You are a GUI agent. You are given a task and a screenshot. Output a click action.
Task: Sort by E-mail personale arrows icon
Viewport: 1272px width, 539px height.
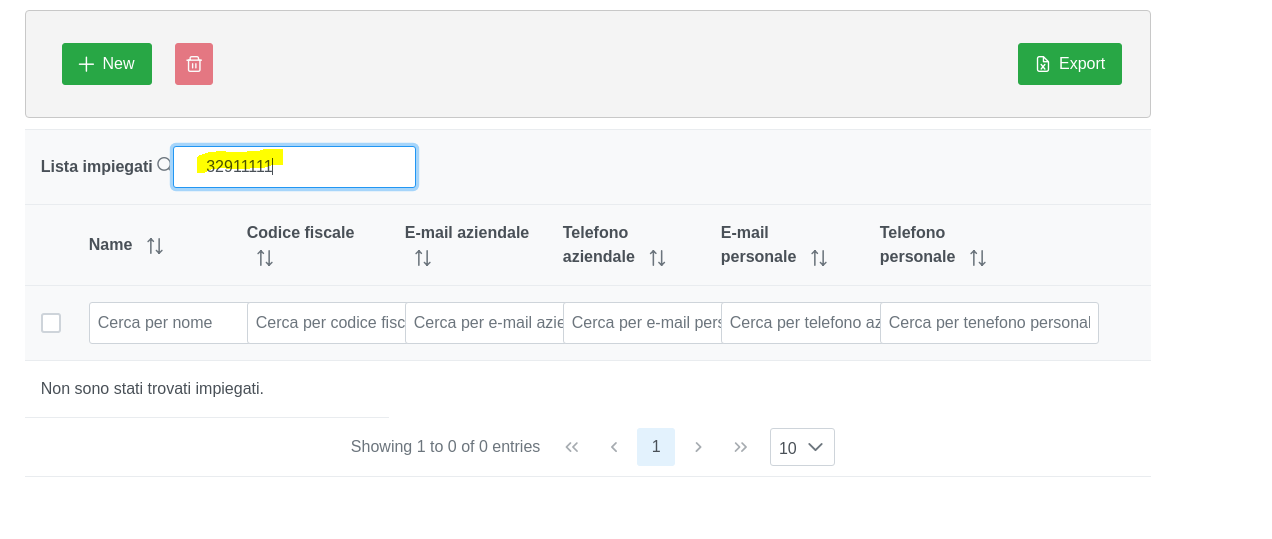(819, 258)
